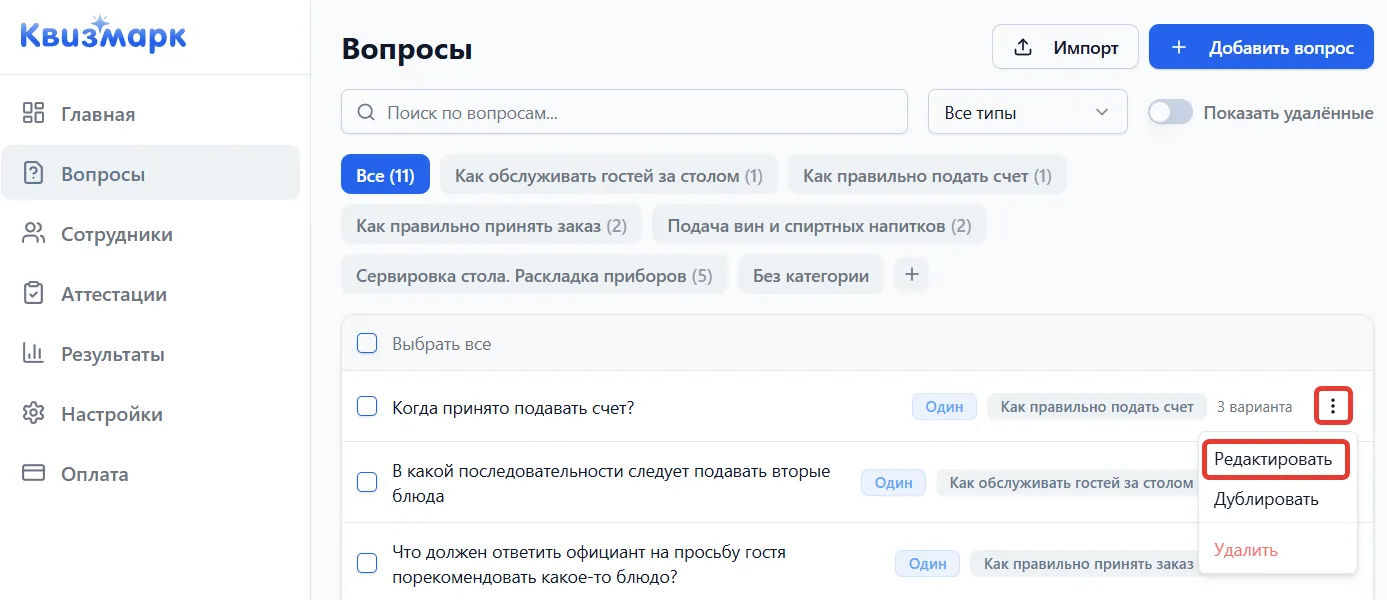The height and width of the screenshot is (600, 1387).
Task: Click the Как правильно подать счет row tag
Action: point(1097,406)
